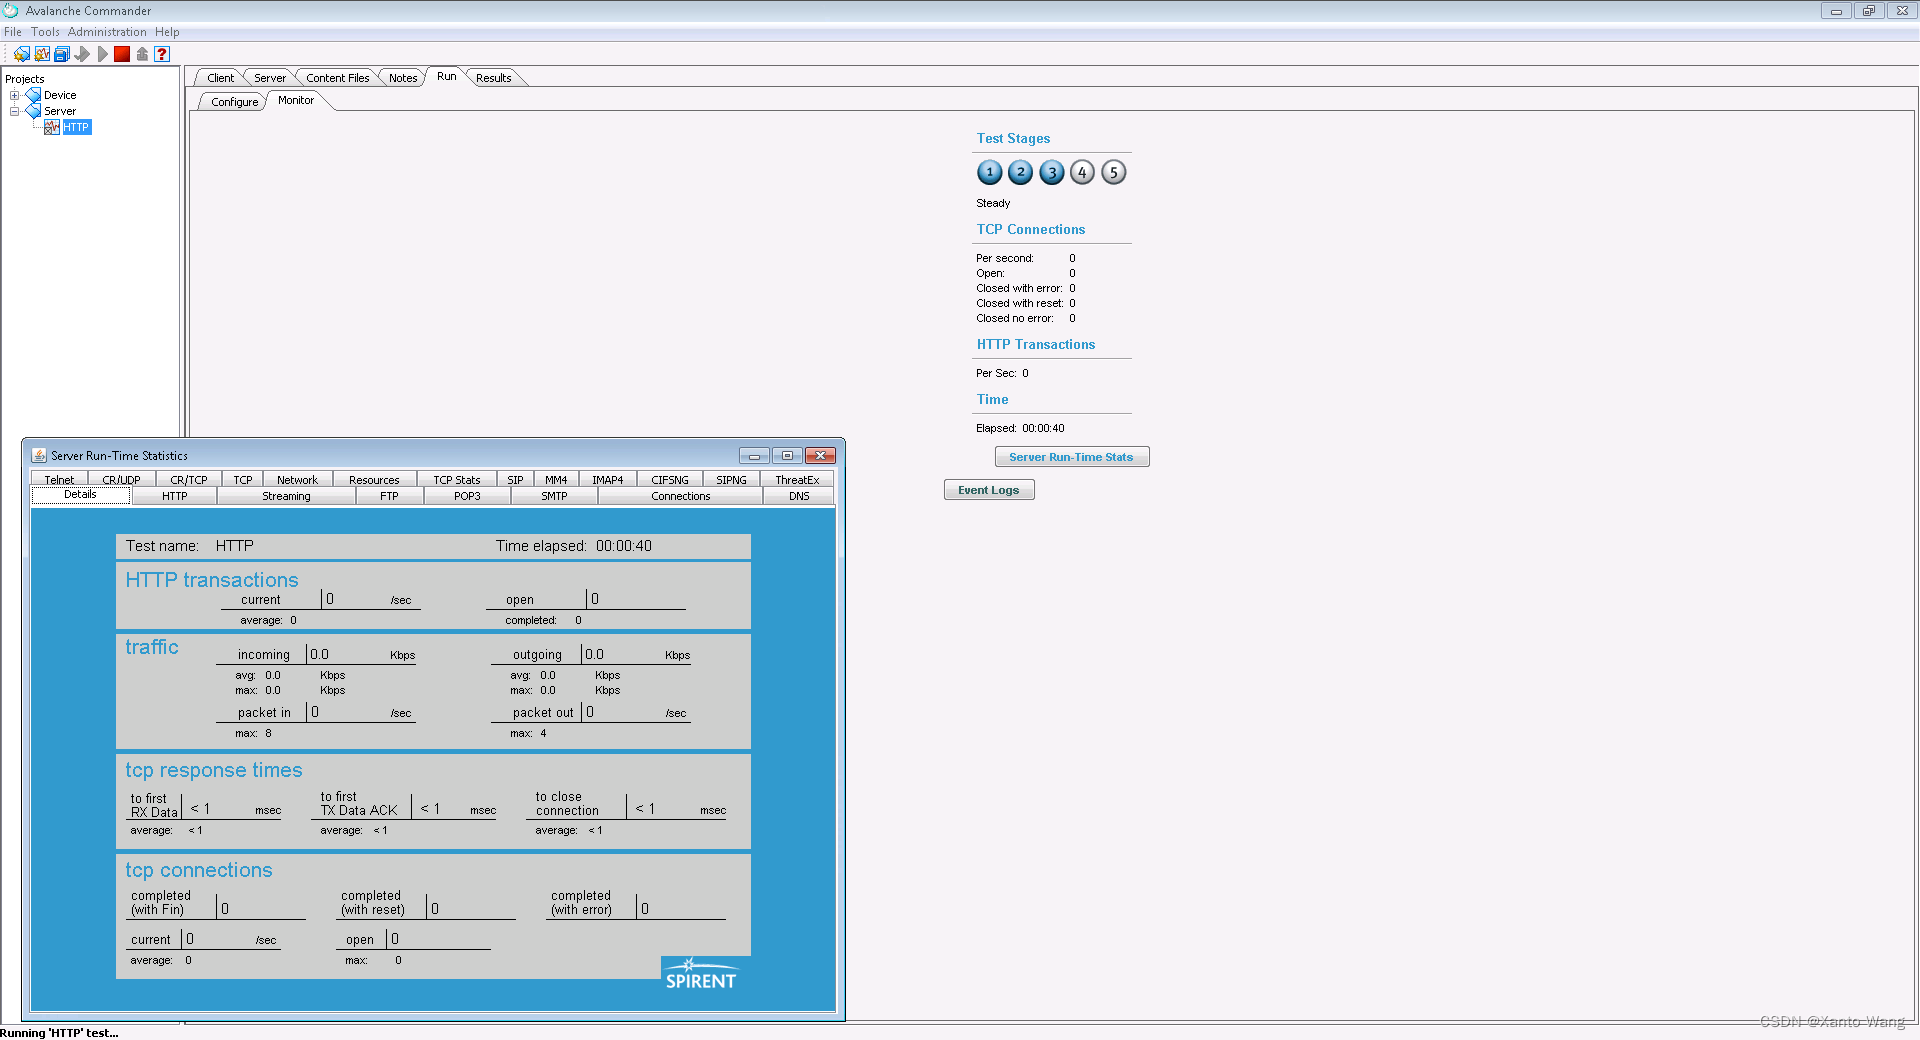Viewport: 1920px width, 1040px height.
Task: Select test stage 4 circle
Action: coord(1082,172)
